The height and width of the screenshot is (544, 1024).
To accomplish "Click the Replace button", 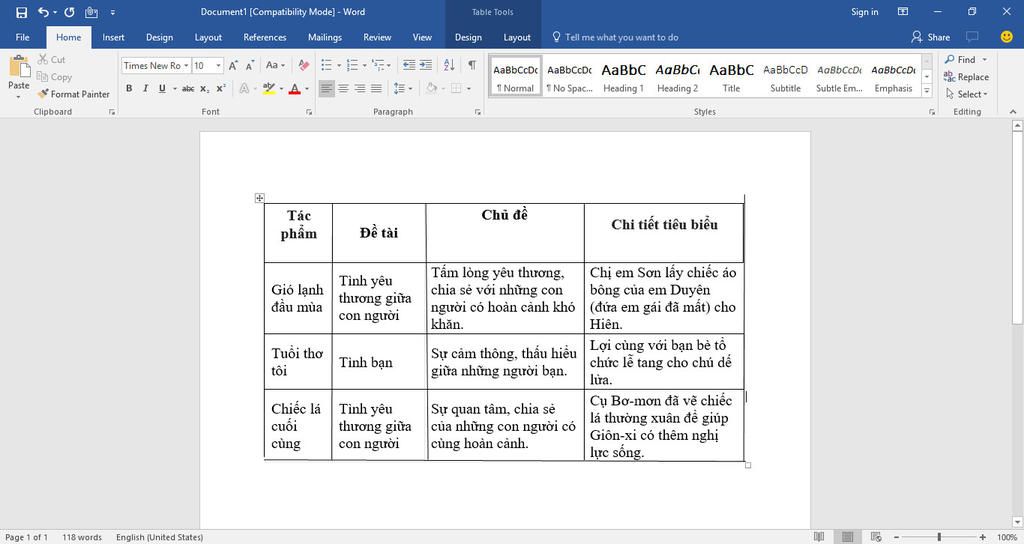I will coord(967,76).
